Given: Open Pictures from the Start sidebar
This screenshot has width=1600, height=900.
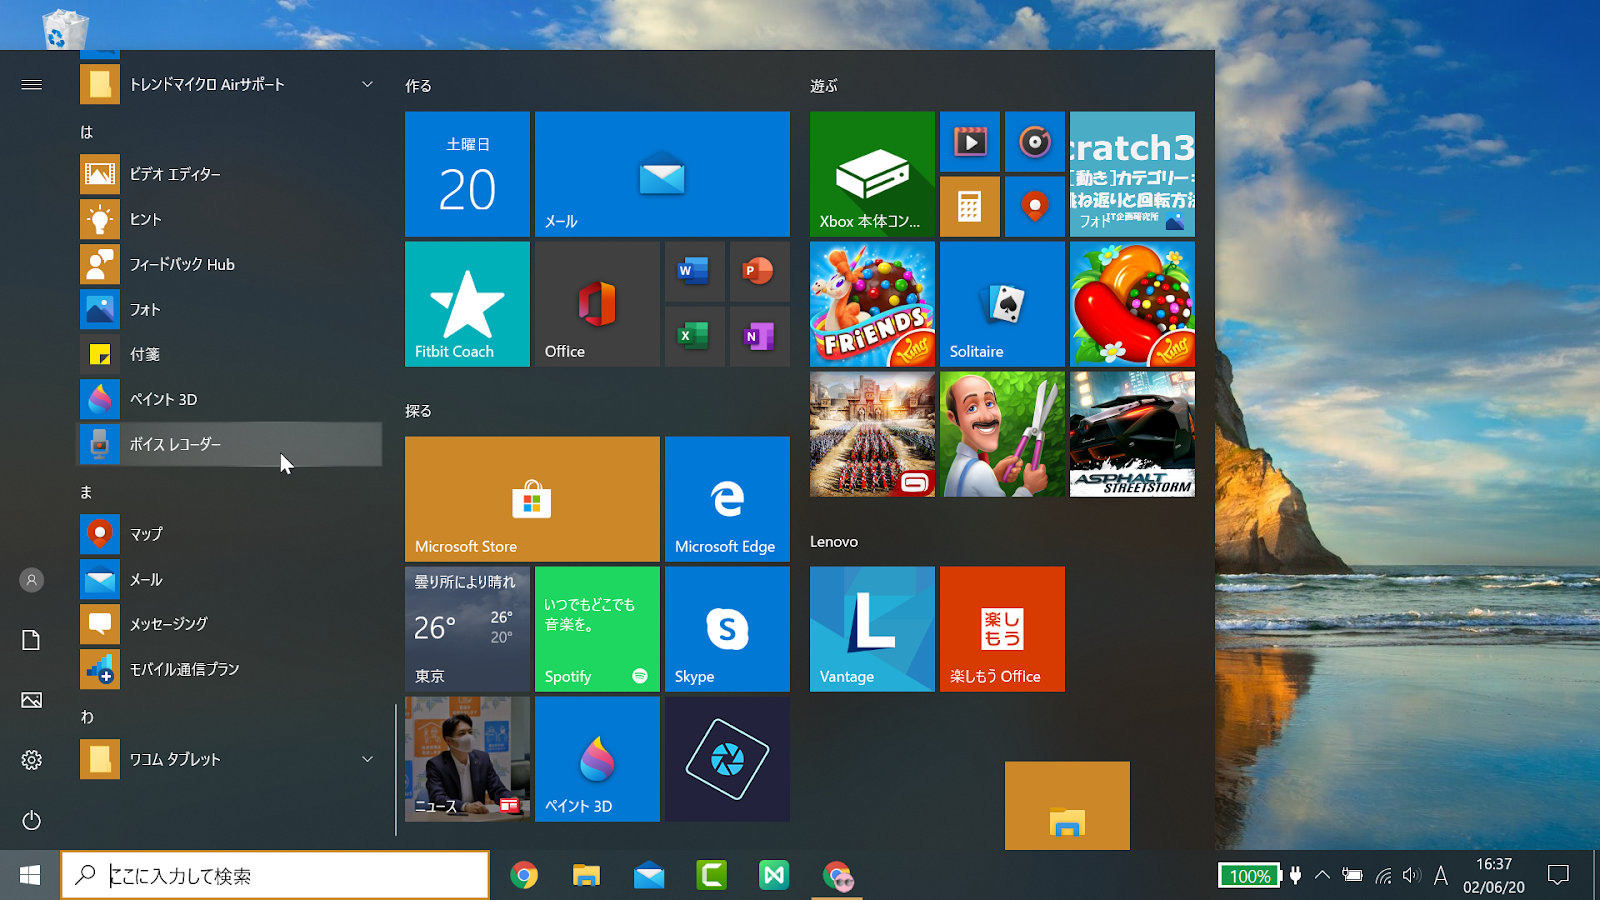Looking at the screenshot, I should [32, 700].
